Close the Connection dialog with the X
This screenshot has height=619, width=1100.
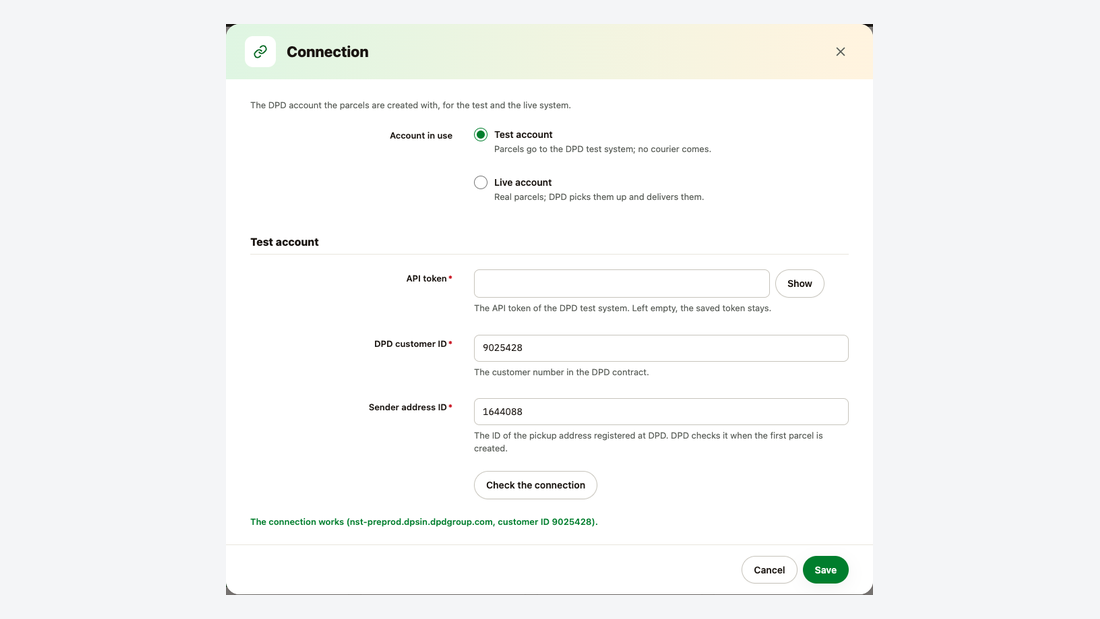tap(840, 52)
